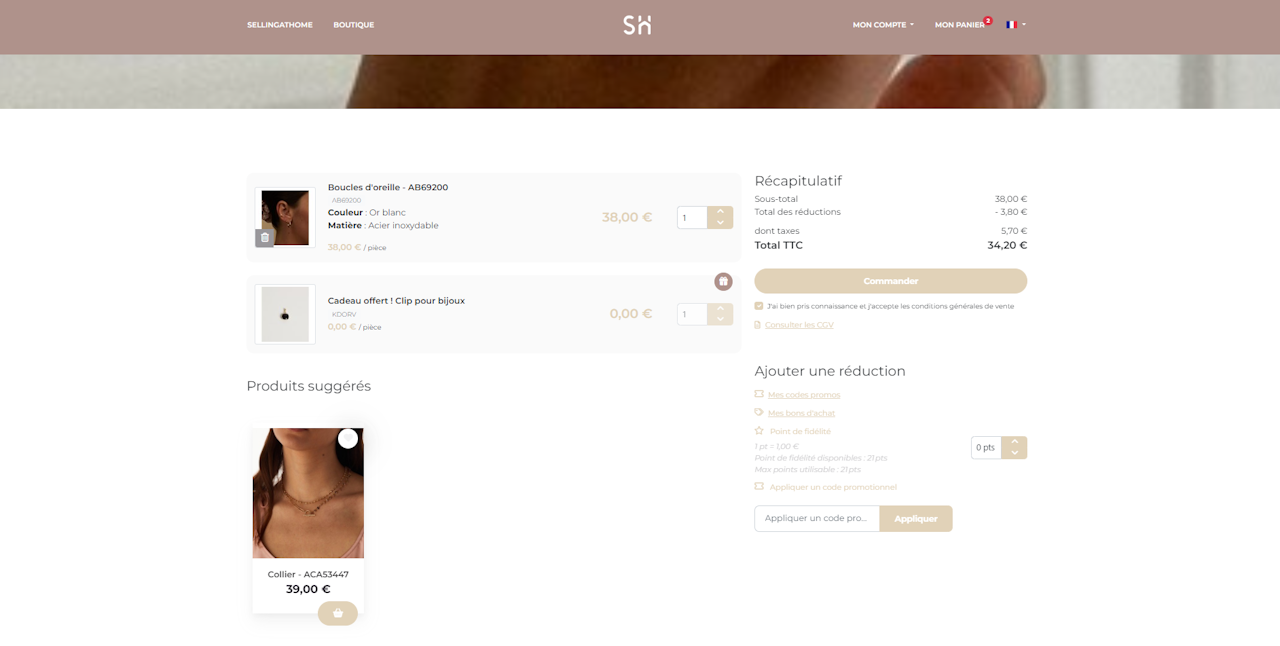Open the Mes codes promos link
This screenshot has height=646, width=1280.
pos(803,395)
